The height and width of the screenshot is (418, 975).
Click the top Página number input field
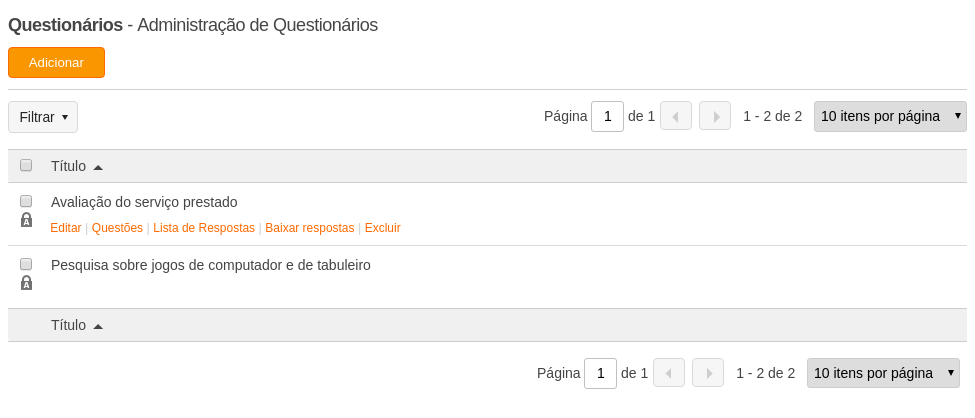click(x=608, y=116)
